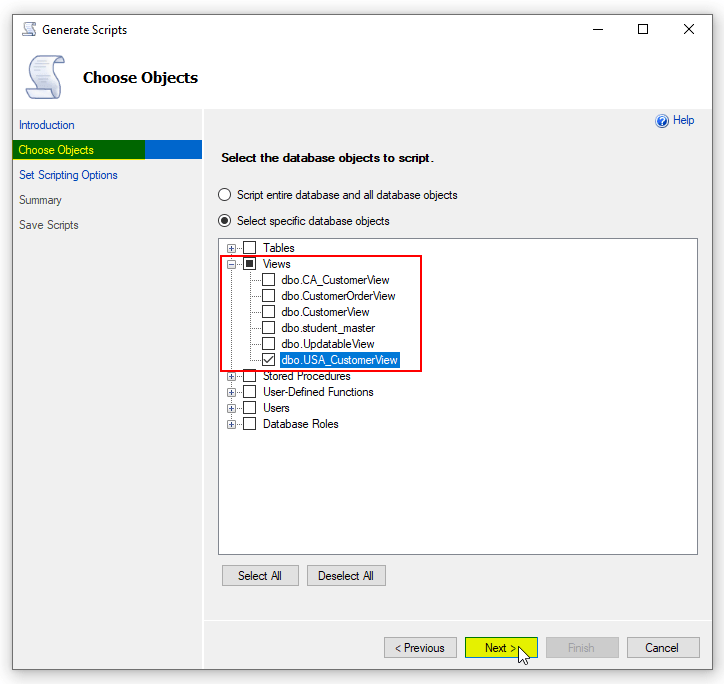Select the dbo.CustomerView label
Screen dimensions: 724x684
[325, 312]
